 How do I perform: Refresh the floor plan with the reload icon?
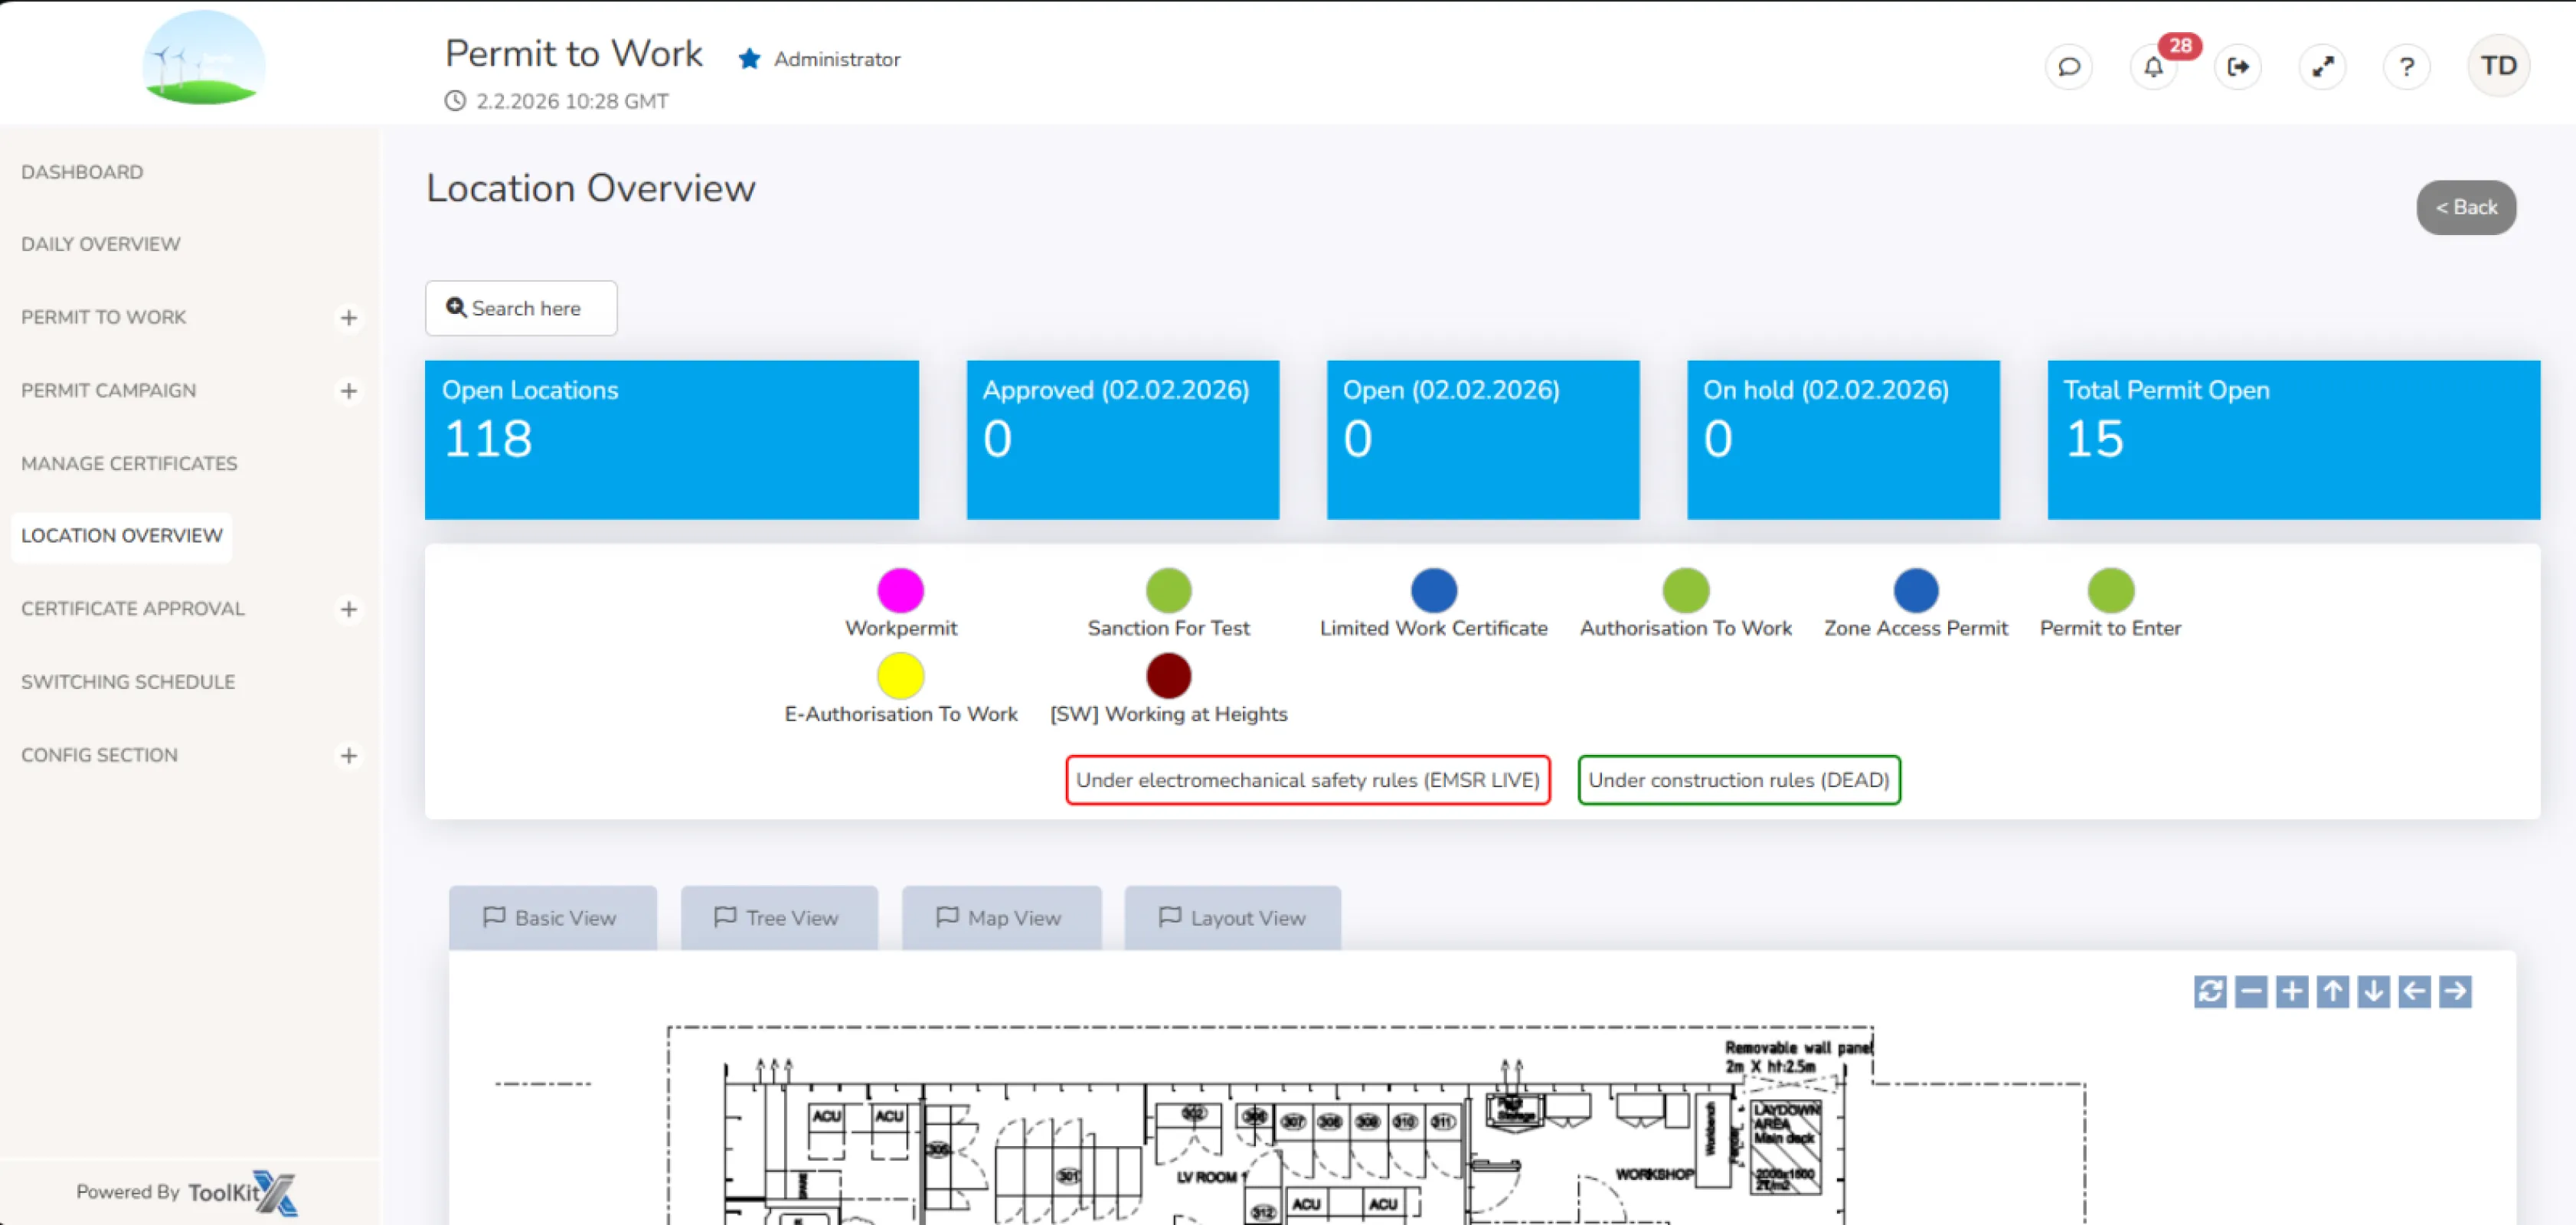(x=2210, y=991)
